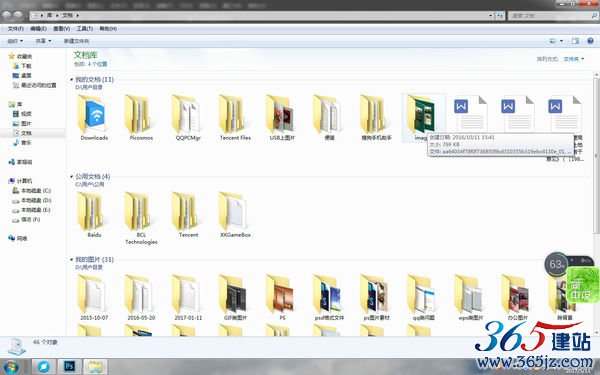Click the 4 个位置 link

(98, 64)
